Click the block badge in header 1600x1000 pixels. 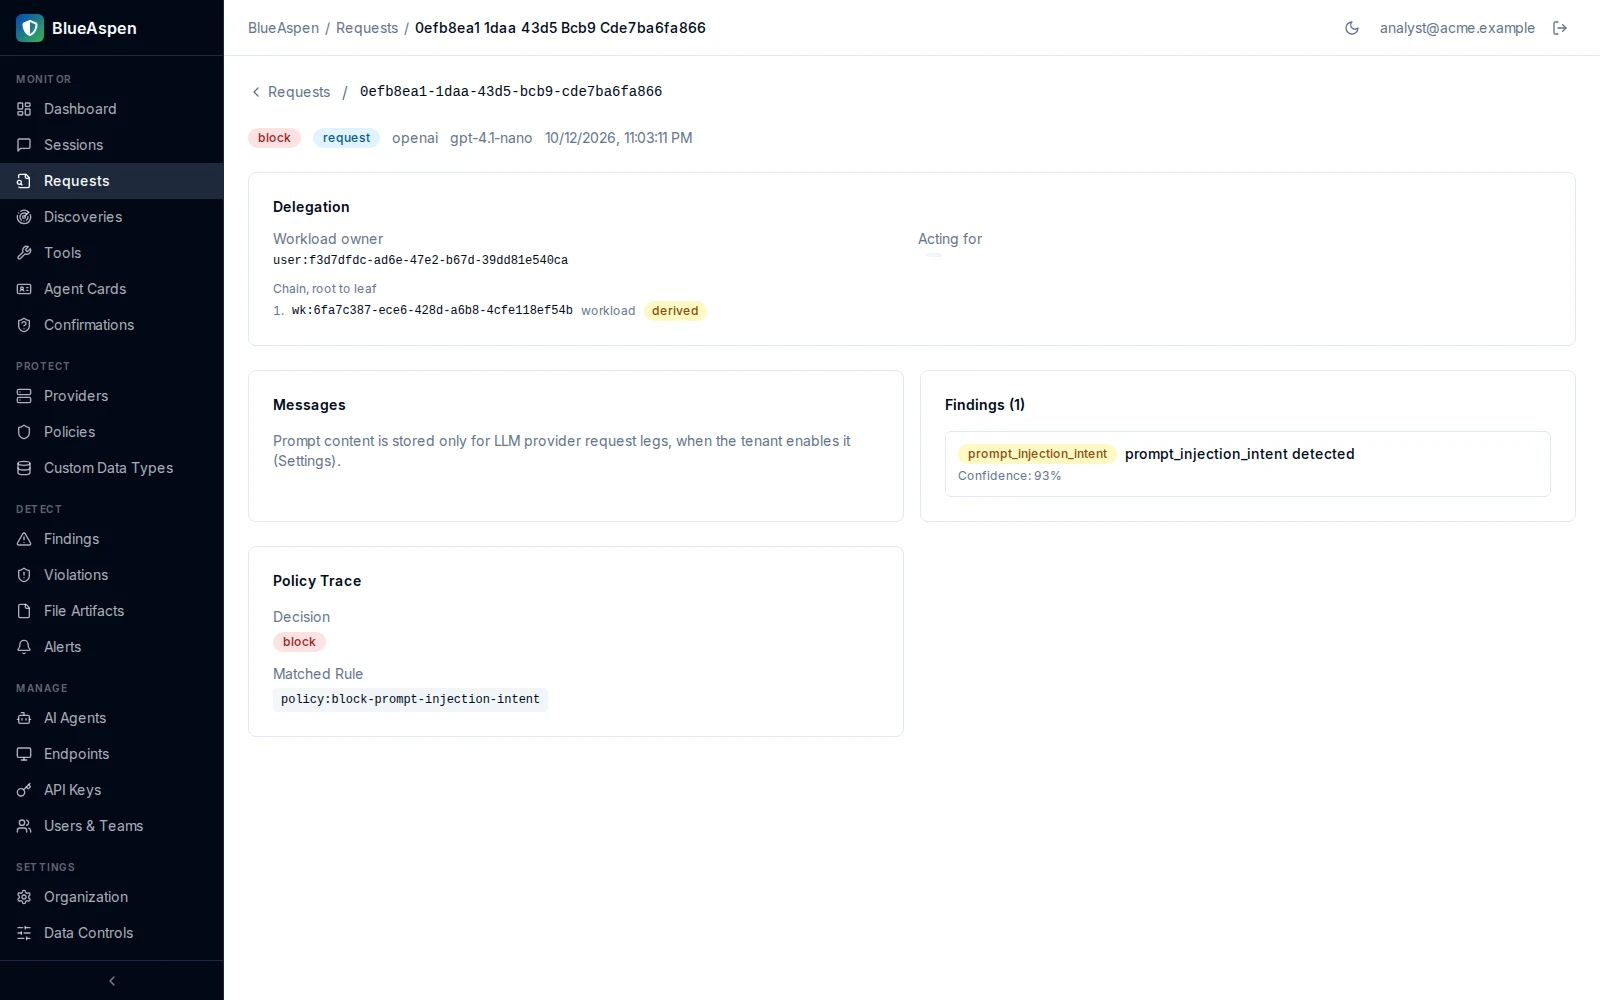[274, 138]
